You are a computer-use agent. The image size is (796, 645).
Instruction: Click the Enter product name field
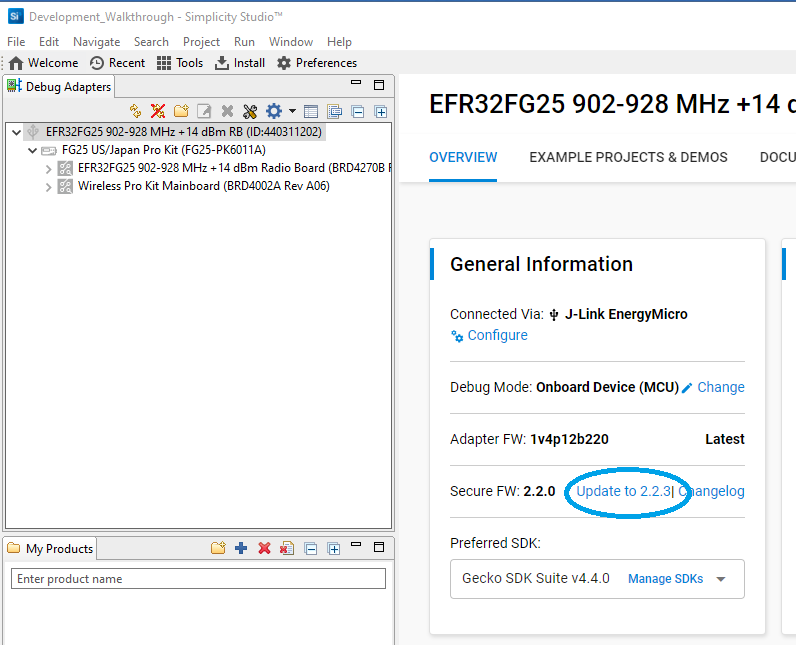tap(198, 579)
